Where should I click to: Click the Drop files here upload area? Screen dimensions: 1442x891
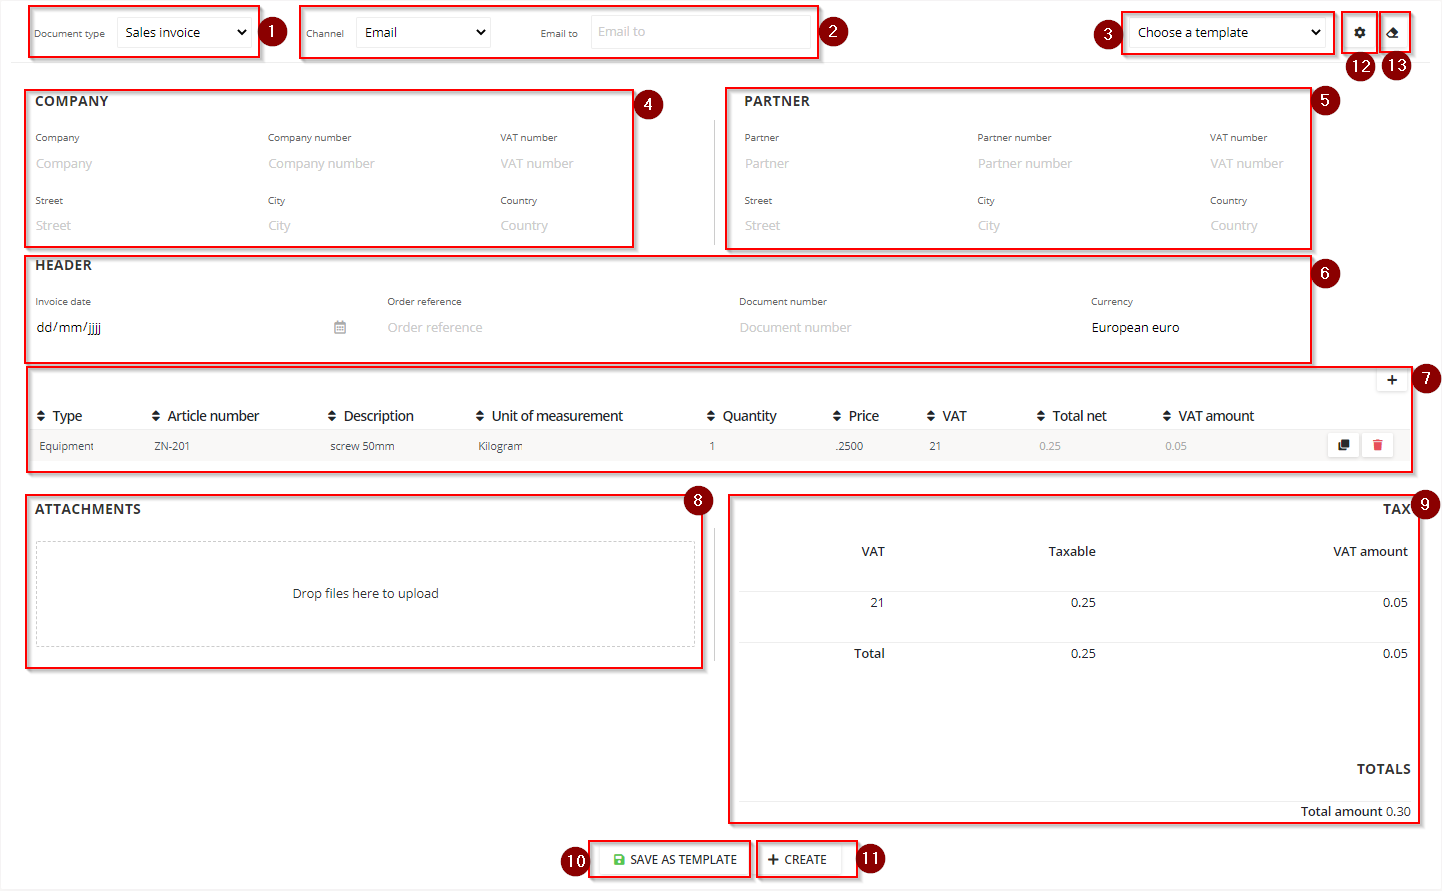tap(365, 594)
